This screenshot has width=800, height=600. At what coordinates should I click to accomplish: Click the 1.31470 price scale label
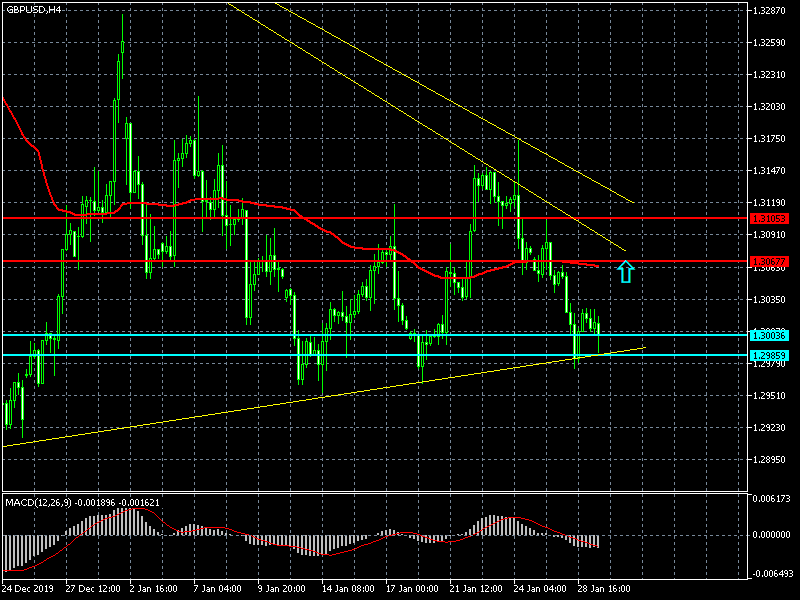(769, 170)
